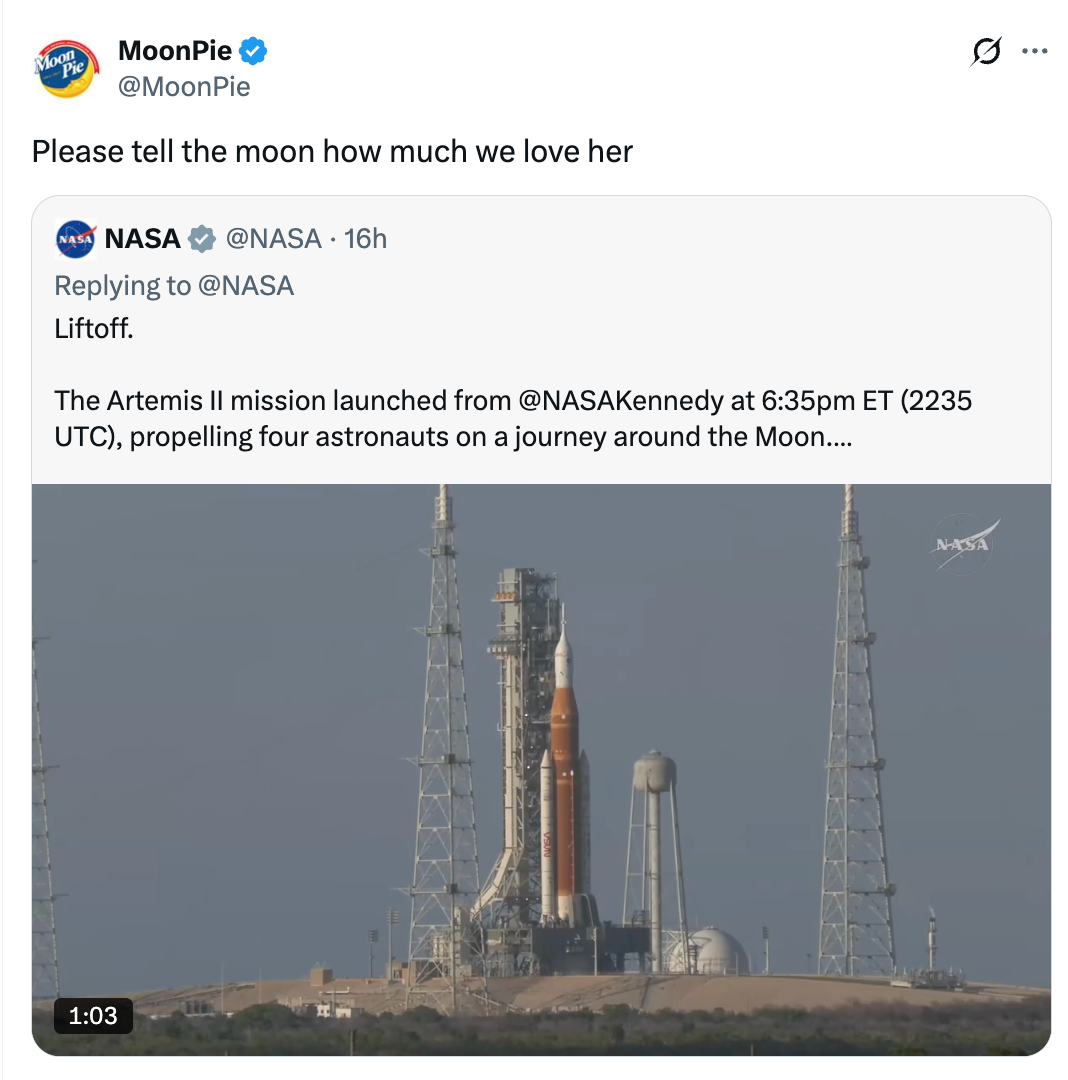The width and height of the screenshot is (1068, 1080).
Task: Click MoonPie's profile avatar
Action: [x=65, y=68]
